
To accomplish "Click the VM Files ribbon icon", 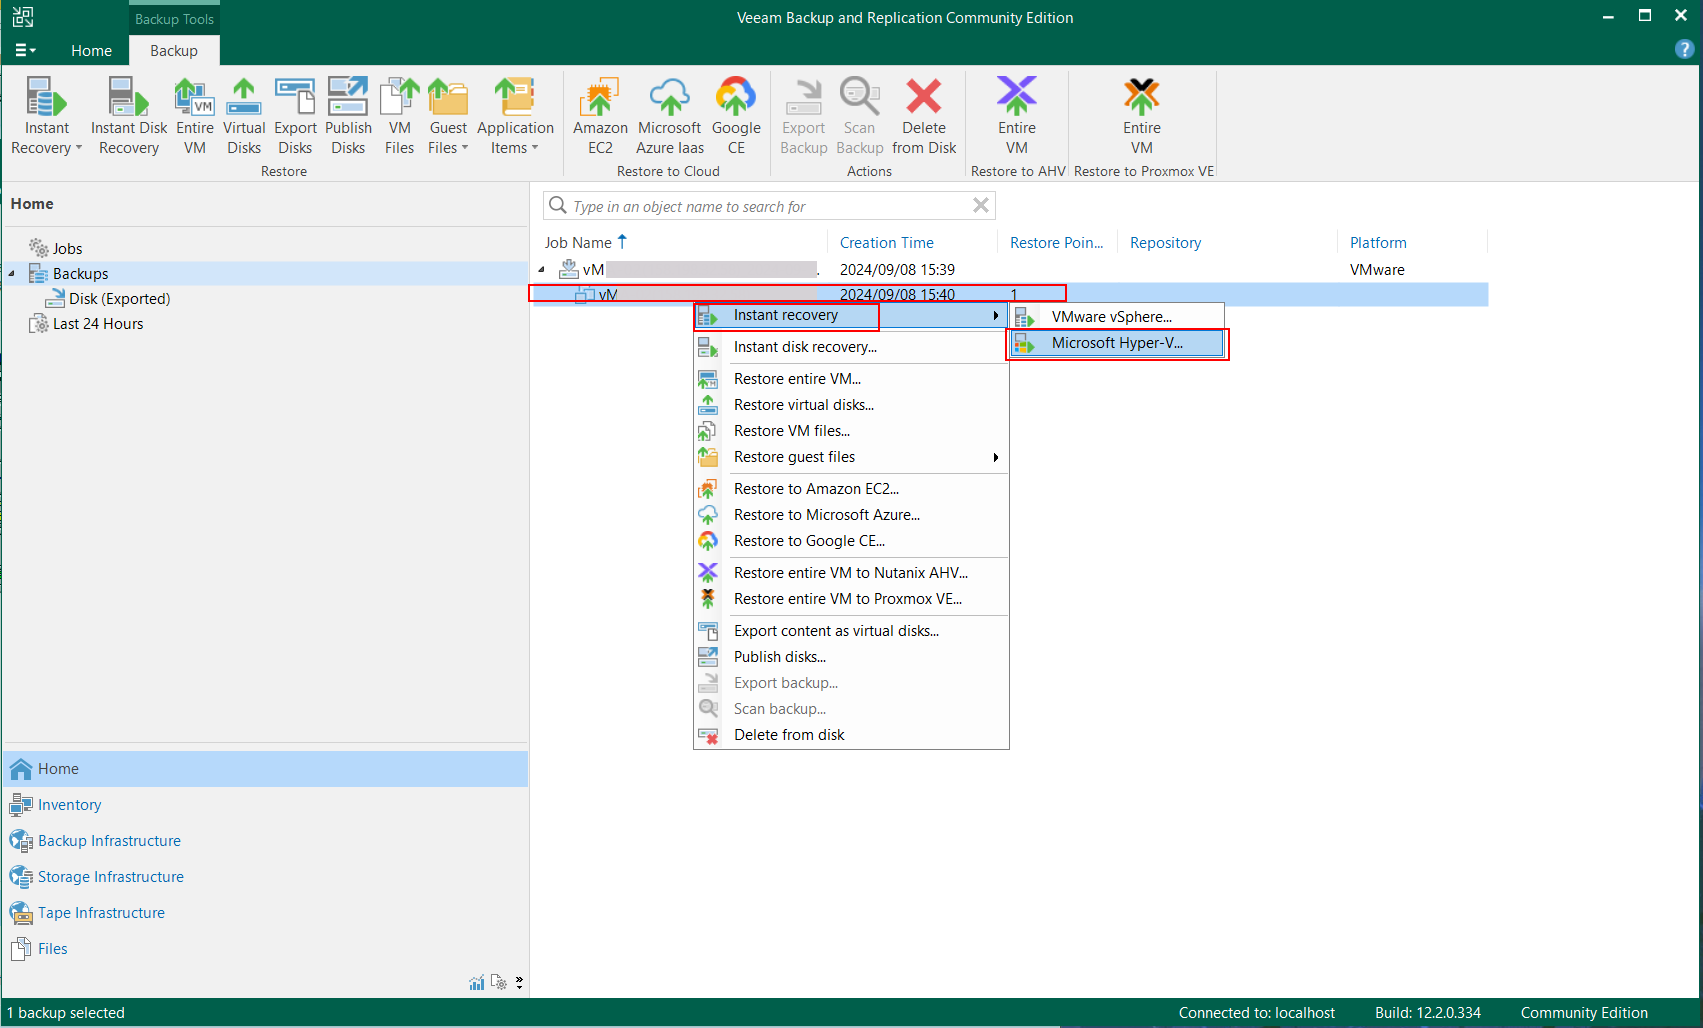I will point(399,98).
